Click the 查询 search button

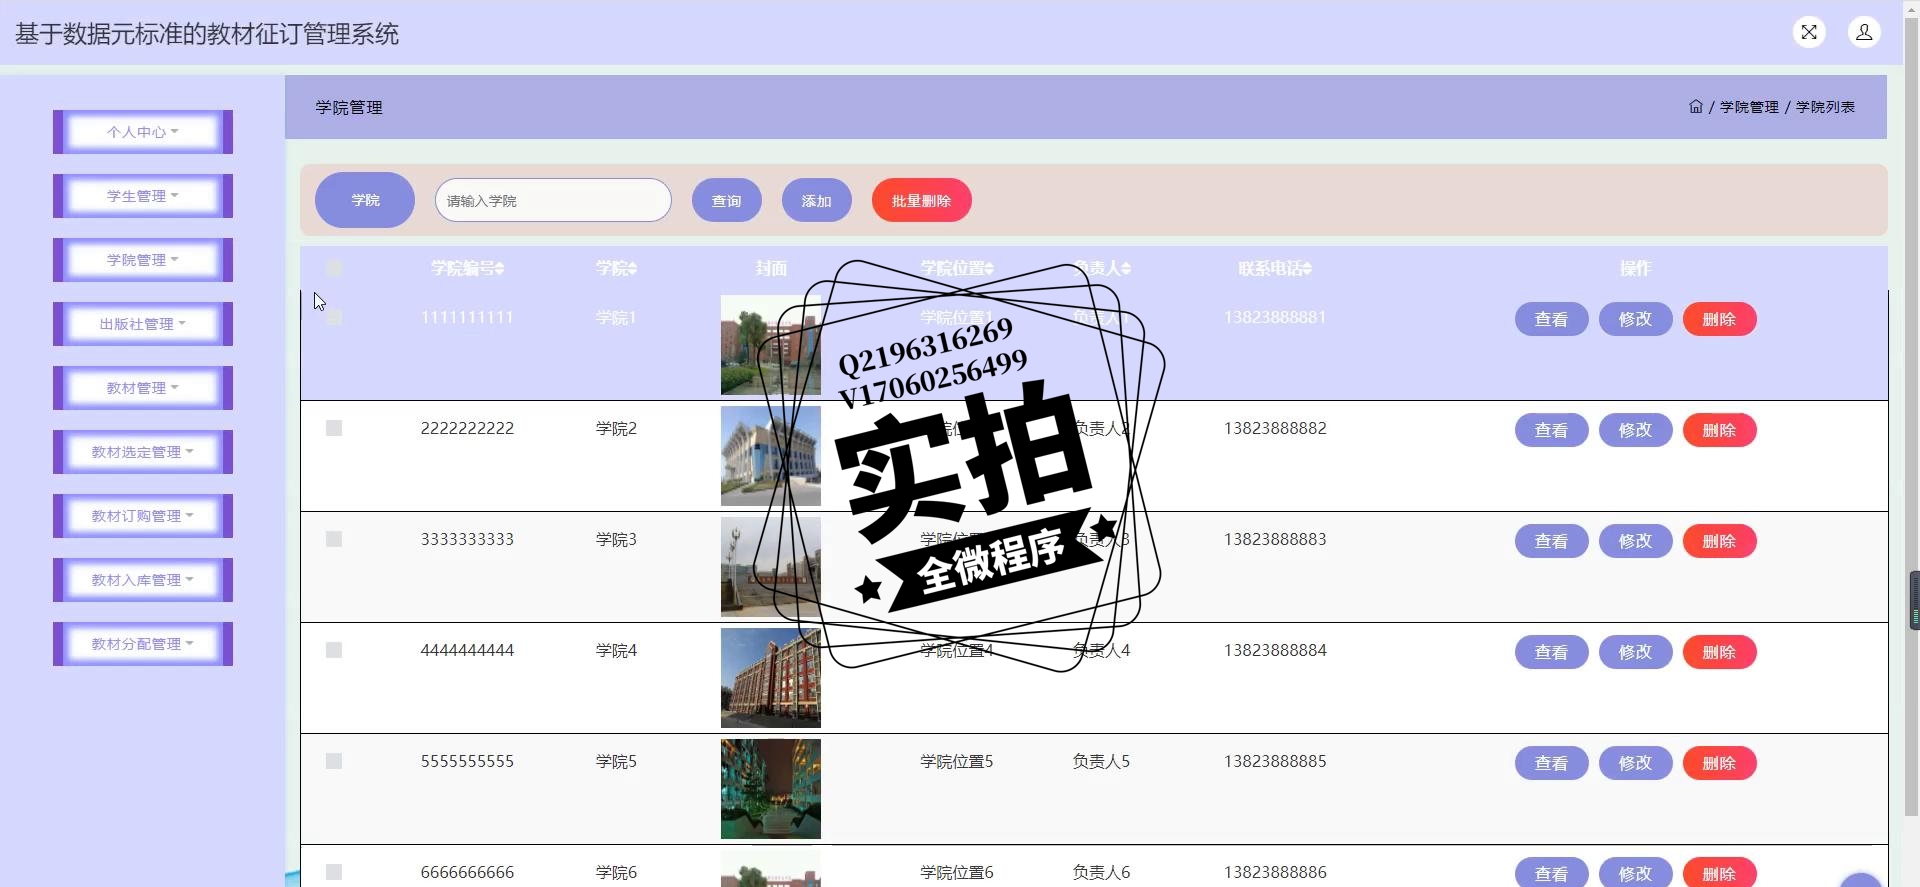pos(727,200)
